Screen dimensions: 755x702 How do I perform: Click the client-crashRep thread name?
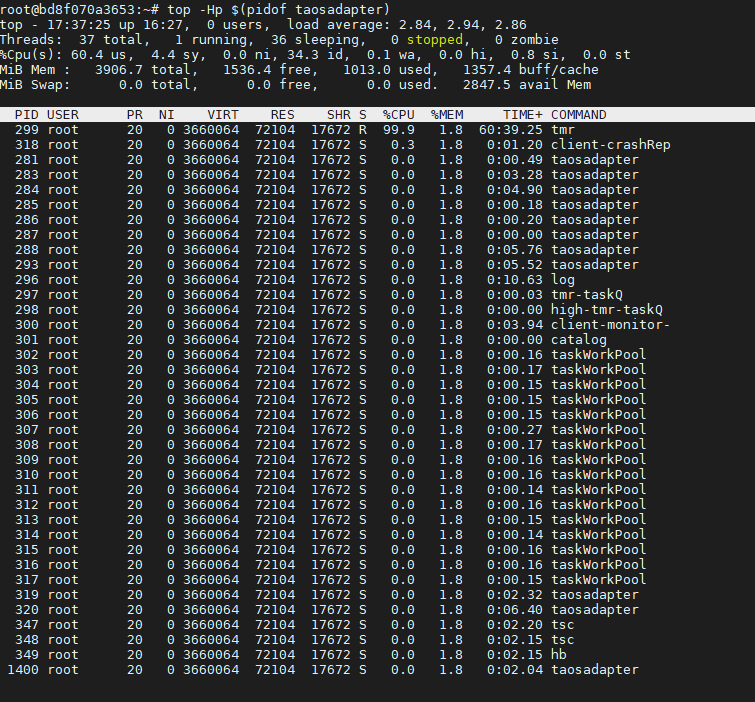click(610, 145)
